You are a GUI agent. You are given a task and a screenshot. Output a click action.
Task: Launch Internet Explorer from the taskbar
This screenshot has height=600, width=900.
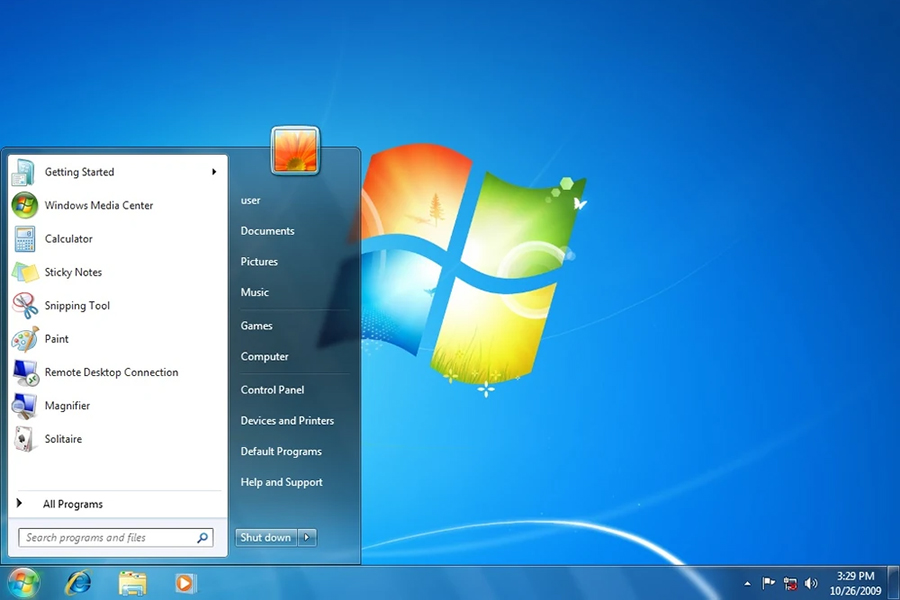coord(78,583)
